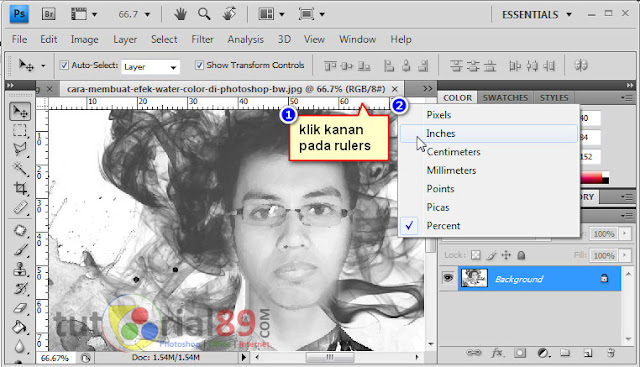Choose Centimeters from the ruler units menu
Screen dimensions: 640x367
(x=489, y=152)
